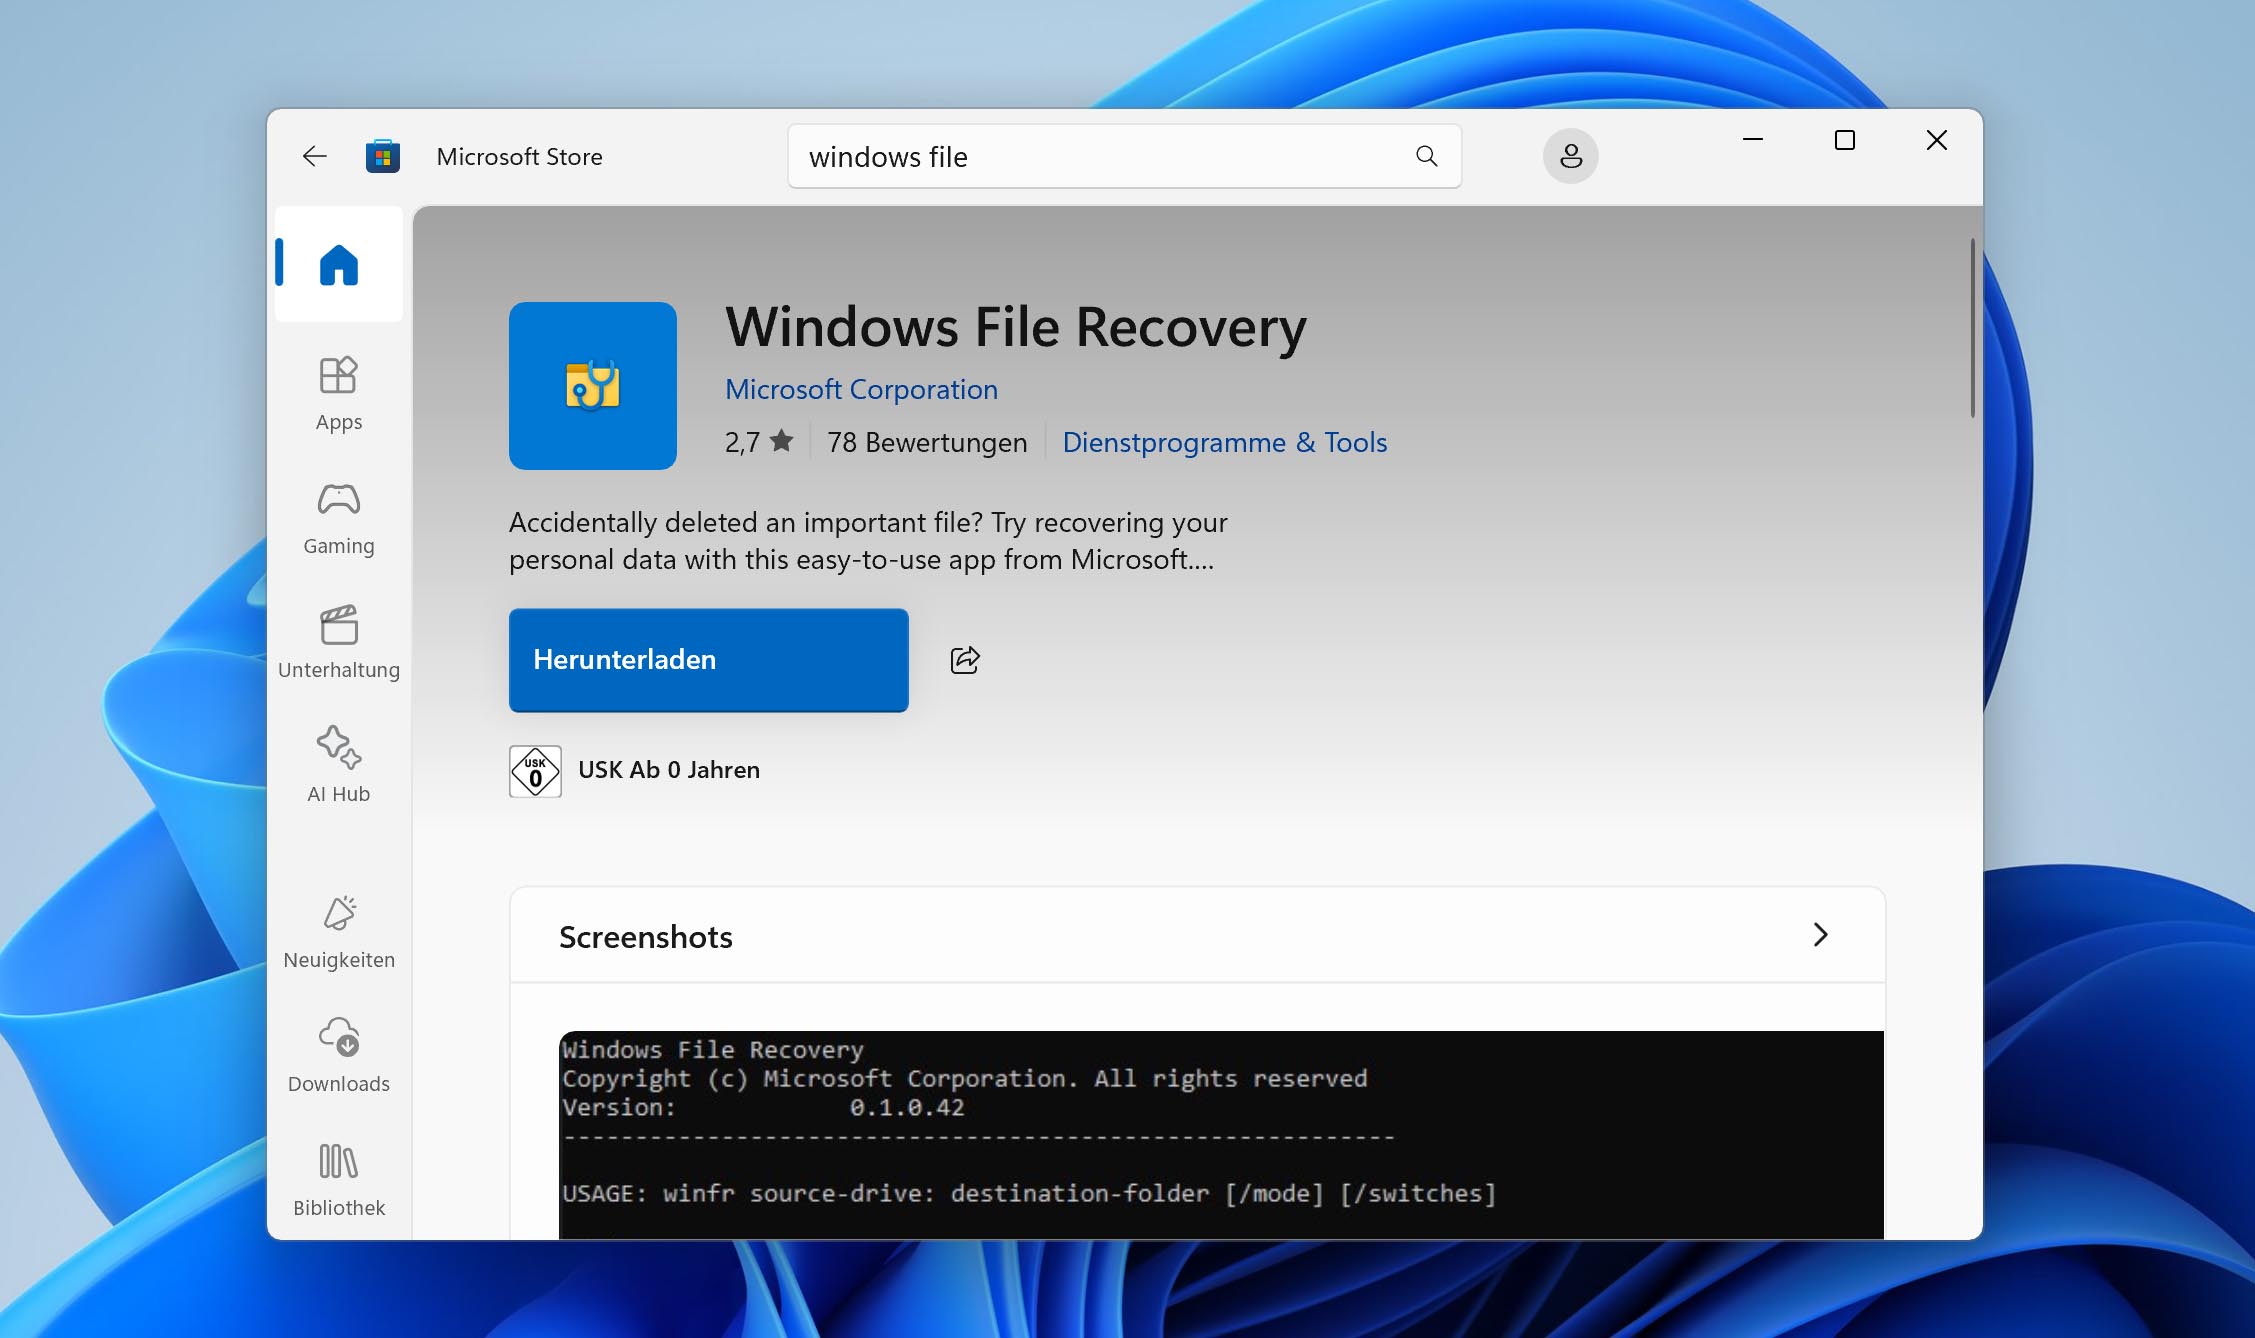Click the vertical page scrollbar
The height and width of the screenshot is (1338, 2255).
[1972, 328]
